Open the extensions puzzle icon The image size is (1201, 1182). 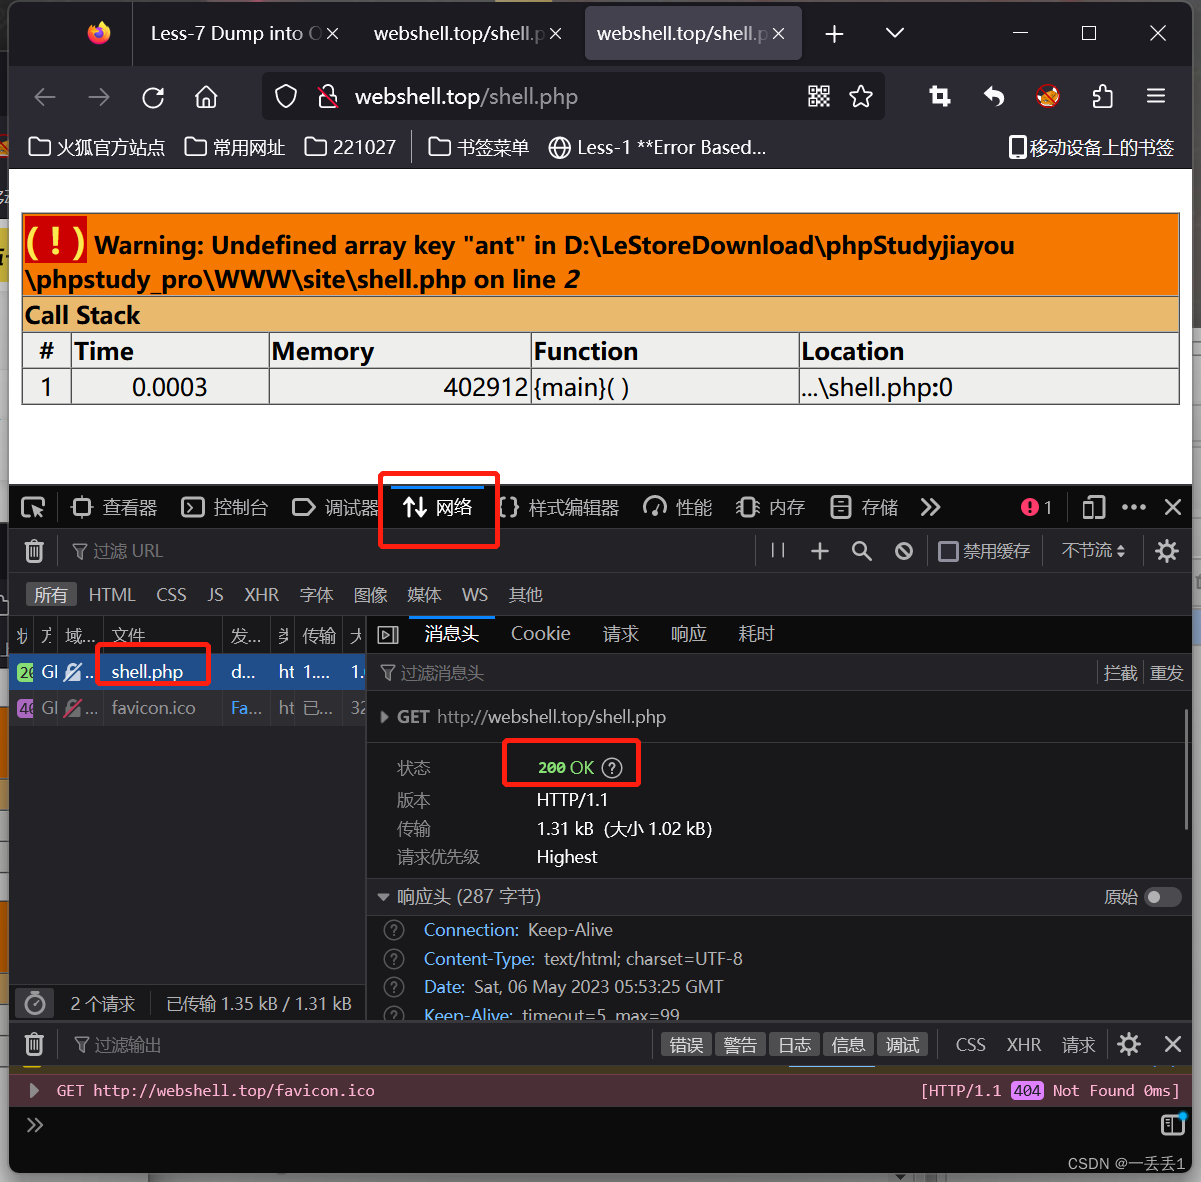coord(1102,96)
